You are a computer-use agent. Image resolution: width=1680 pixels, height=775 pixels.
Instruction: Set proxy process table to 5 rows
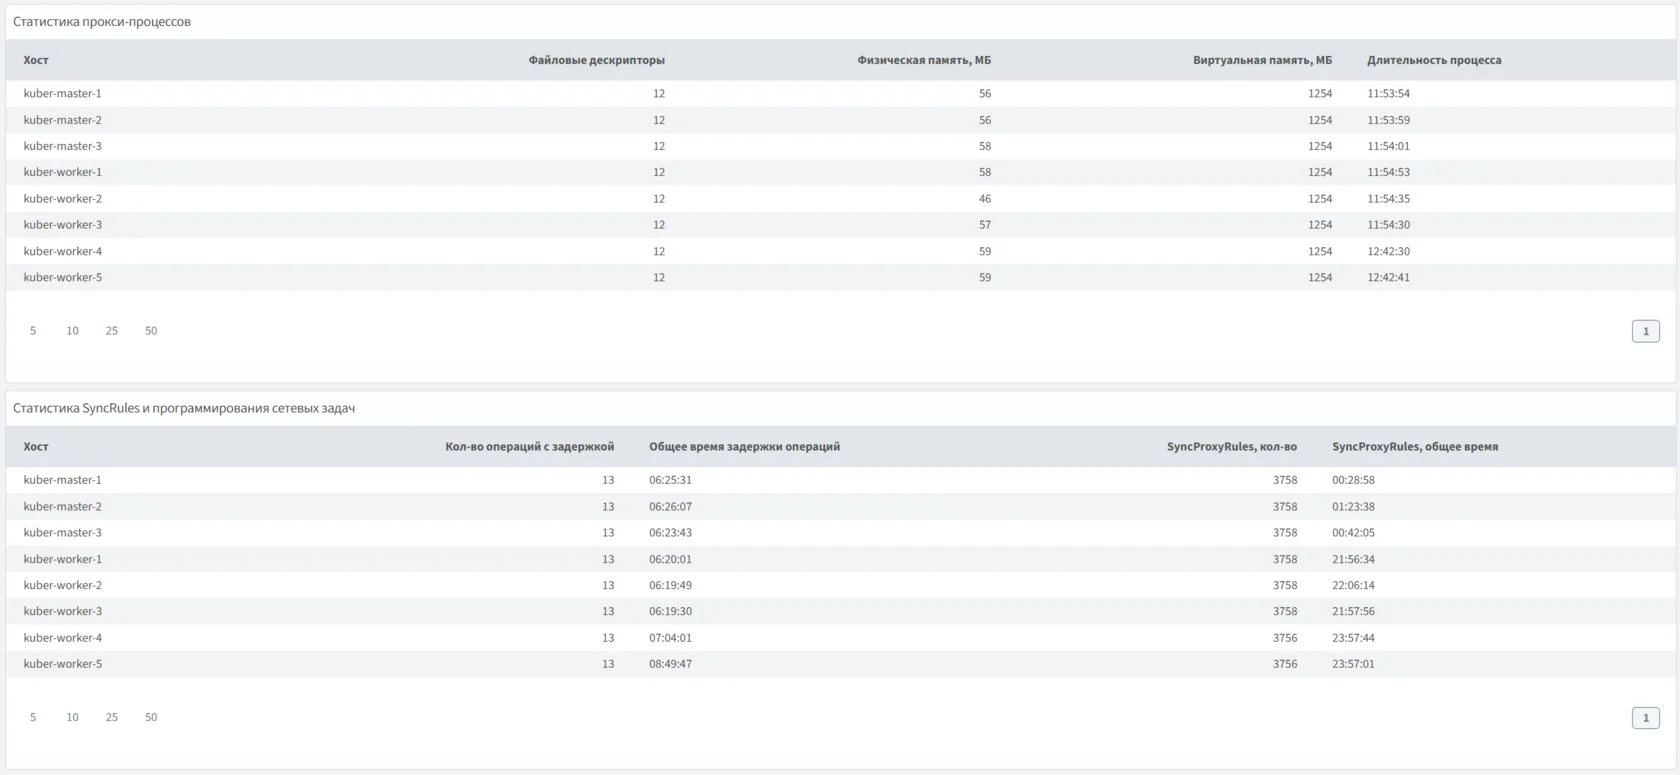[x=33, y=331]
